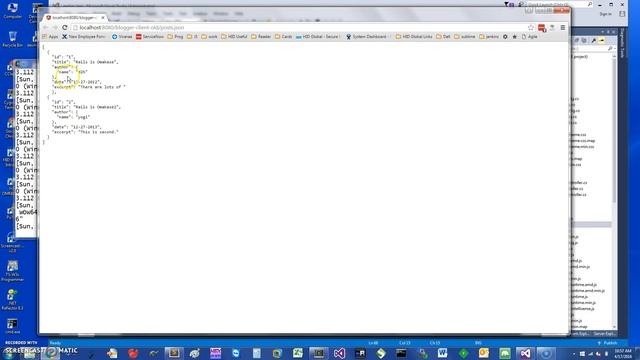
Task: Open the Yammer bookmark
Action: (122, 37)
